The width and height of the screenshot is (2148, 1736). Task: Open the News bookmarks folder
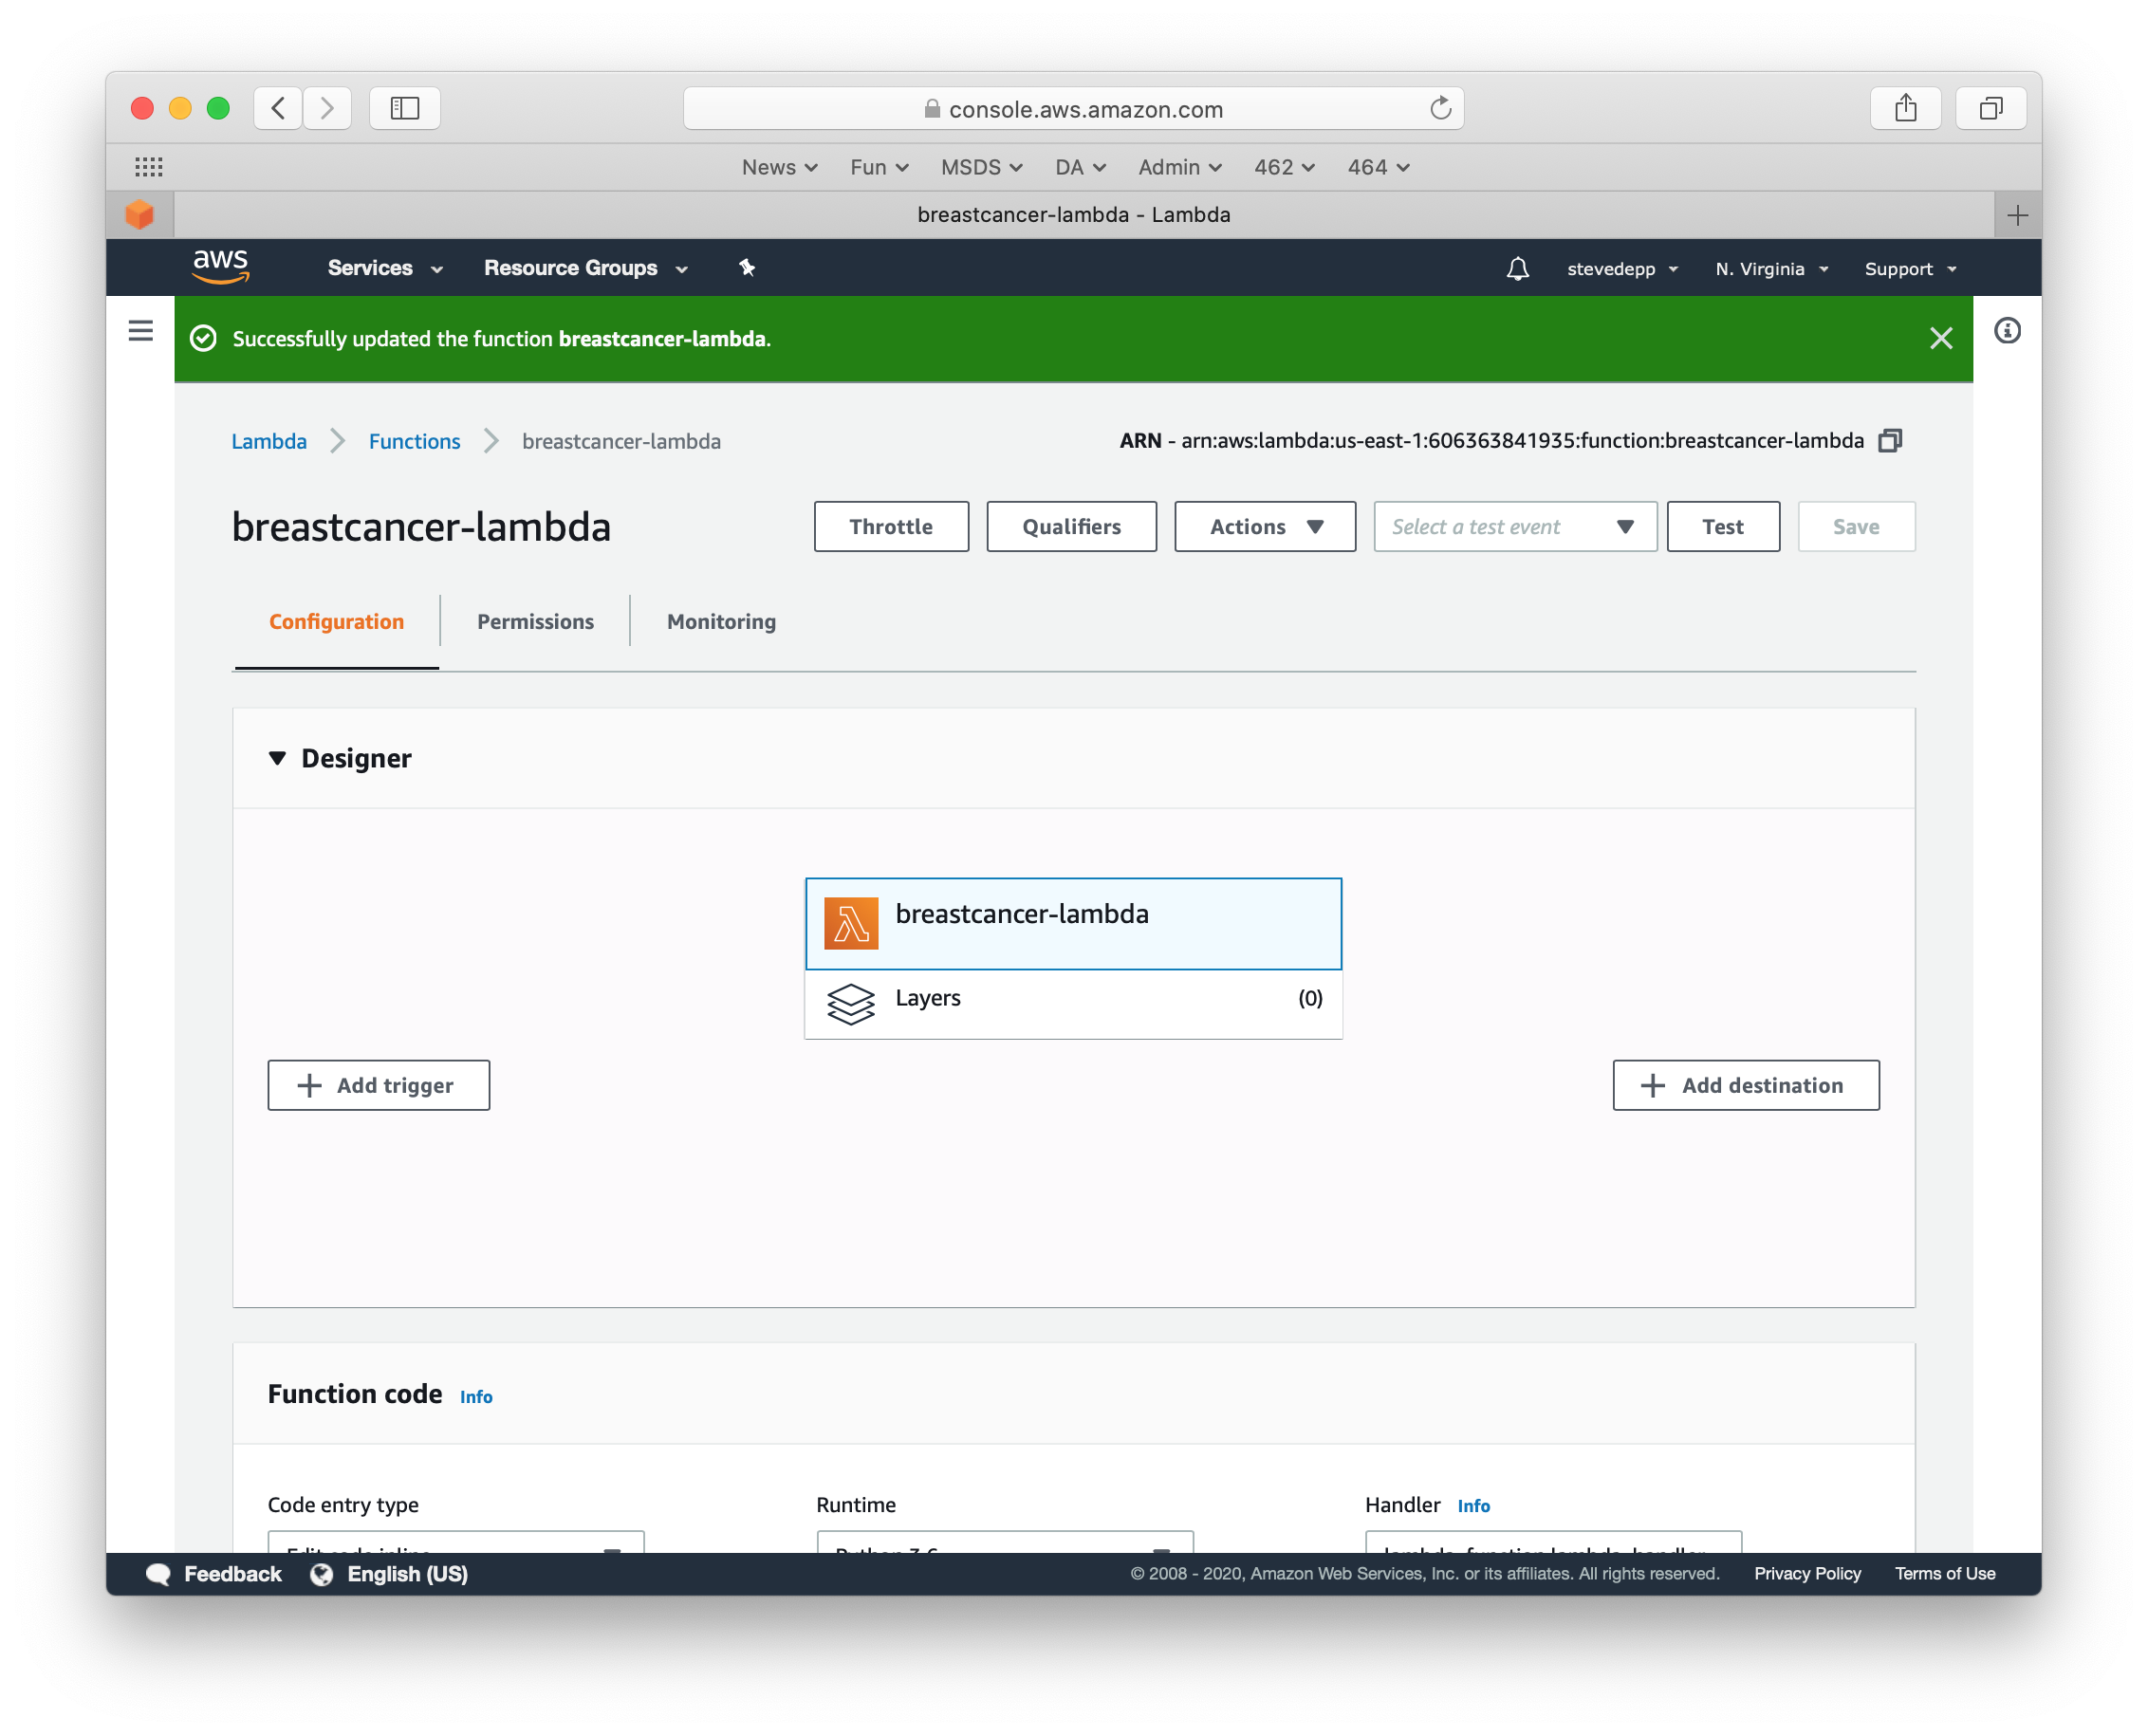click(780, 167)
